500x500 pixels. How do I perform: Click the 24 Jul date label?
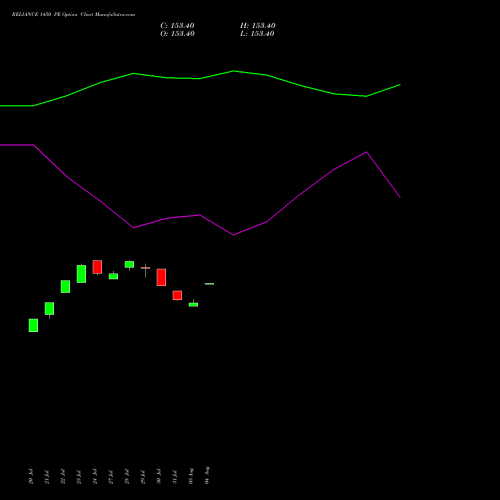click(x=95, y=477)
